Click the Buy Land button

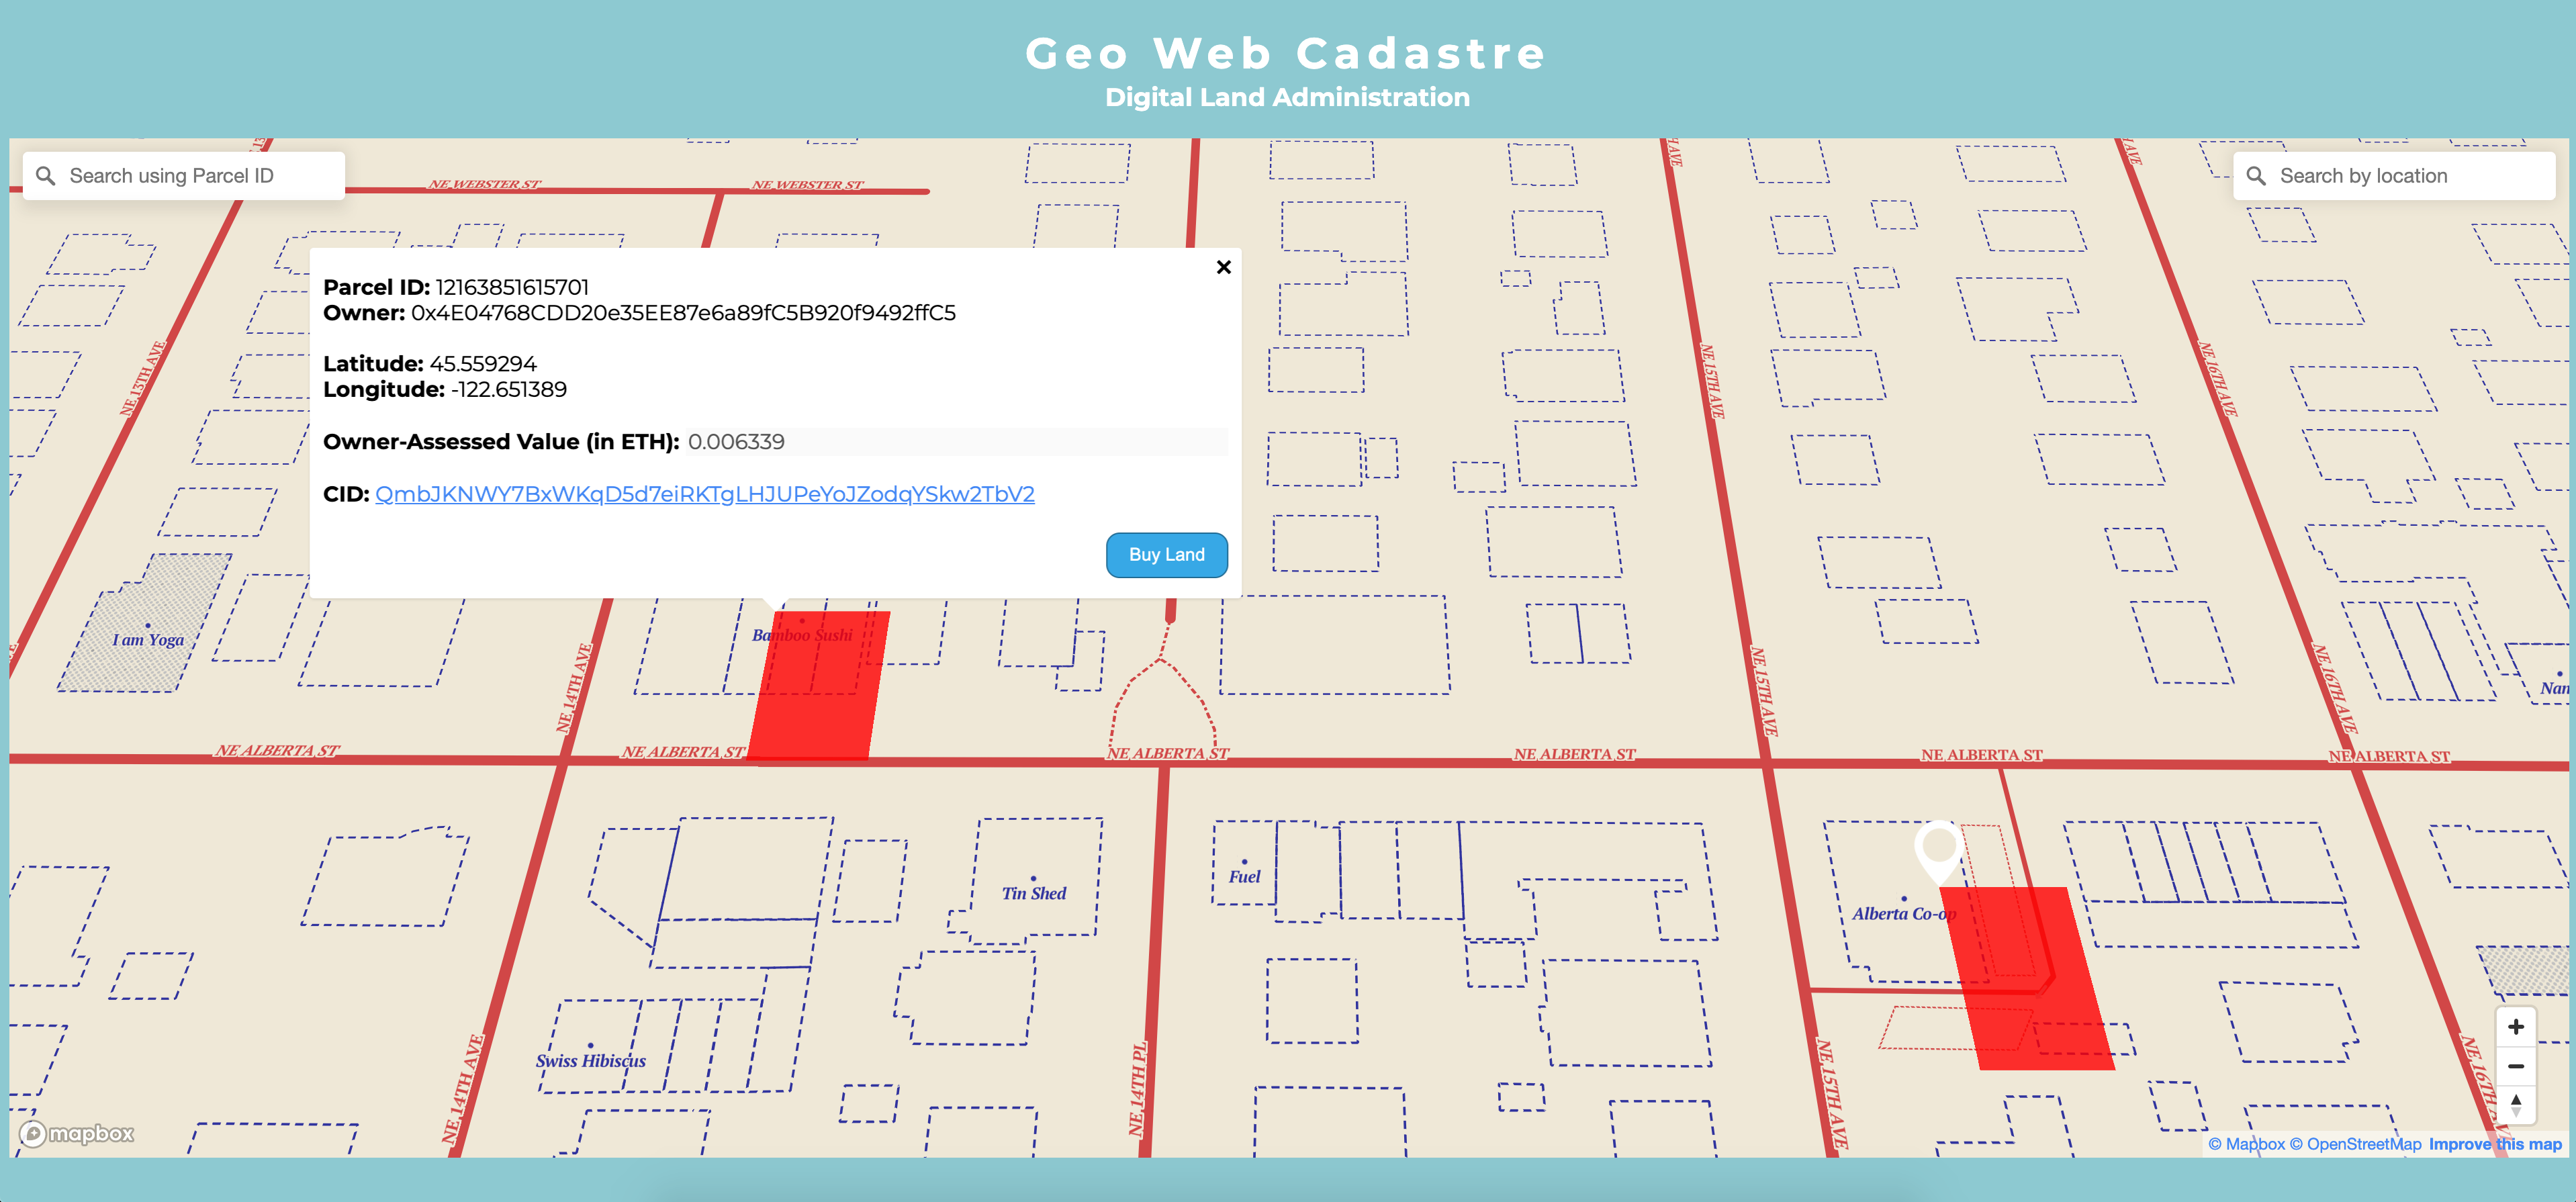click(x=1168, y=553)
